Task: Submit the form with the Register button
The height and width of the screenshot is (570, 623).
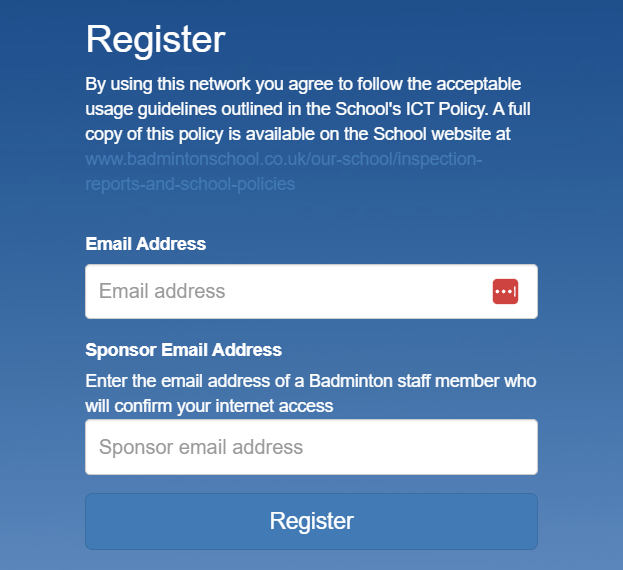Action: (312, 521)
